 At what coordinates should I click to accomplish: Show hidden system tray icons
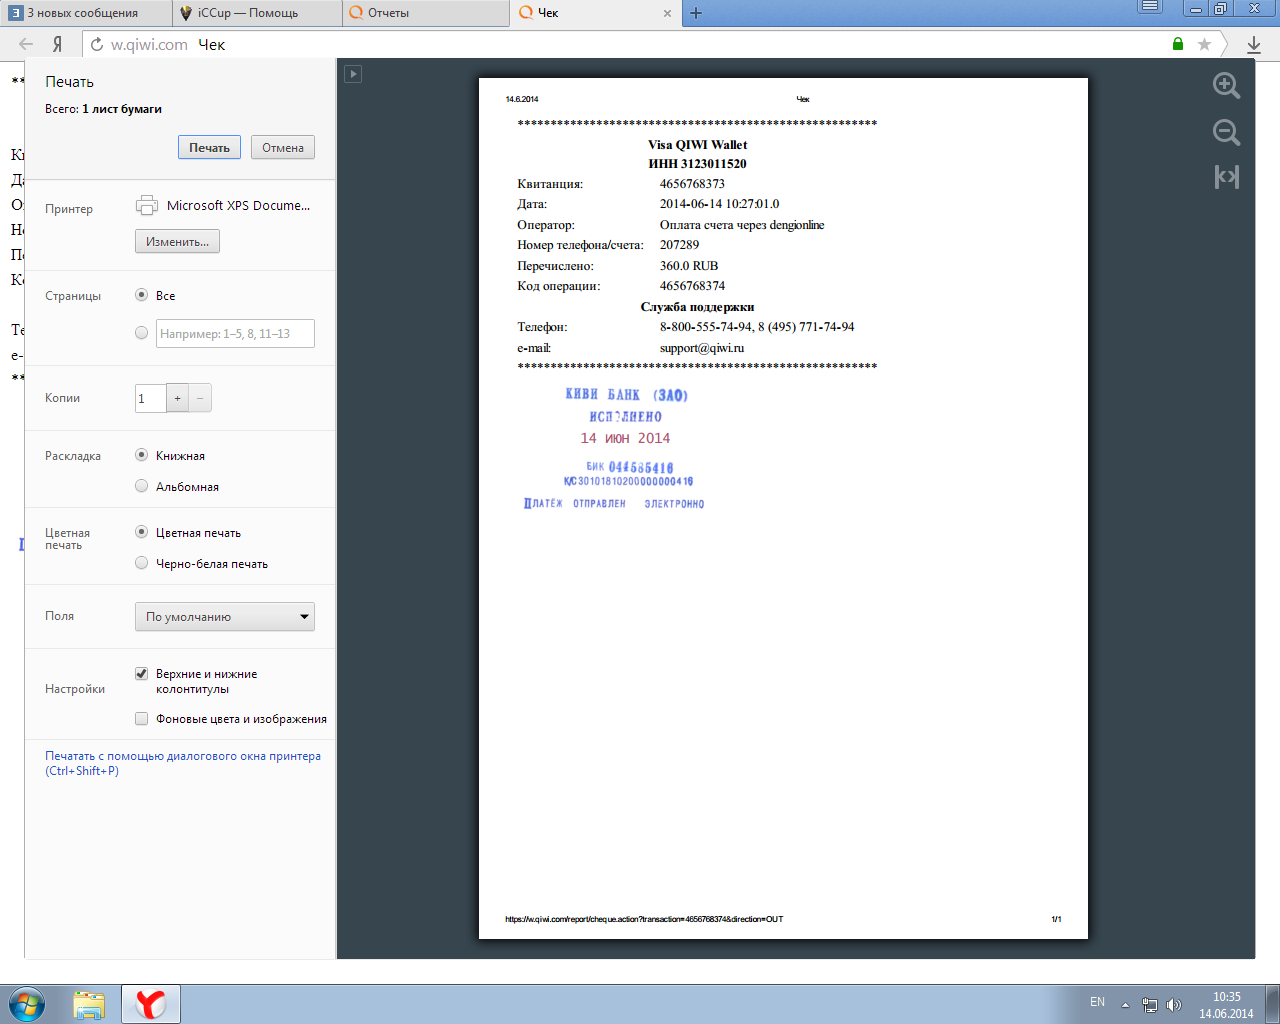pyautogui.click(x=1125, y=1004)
